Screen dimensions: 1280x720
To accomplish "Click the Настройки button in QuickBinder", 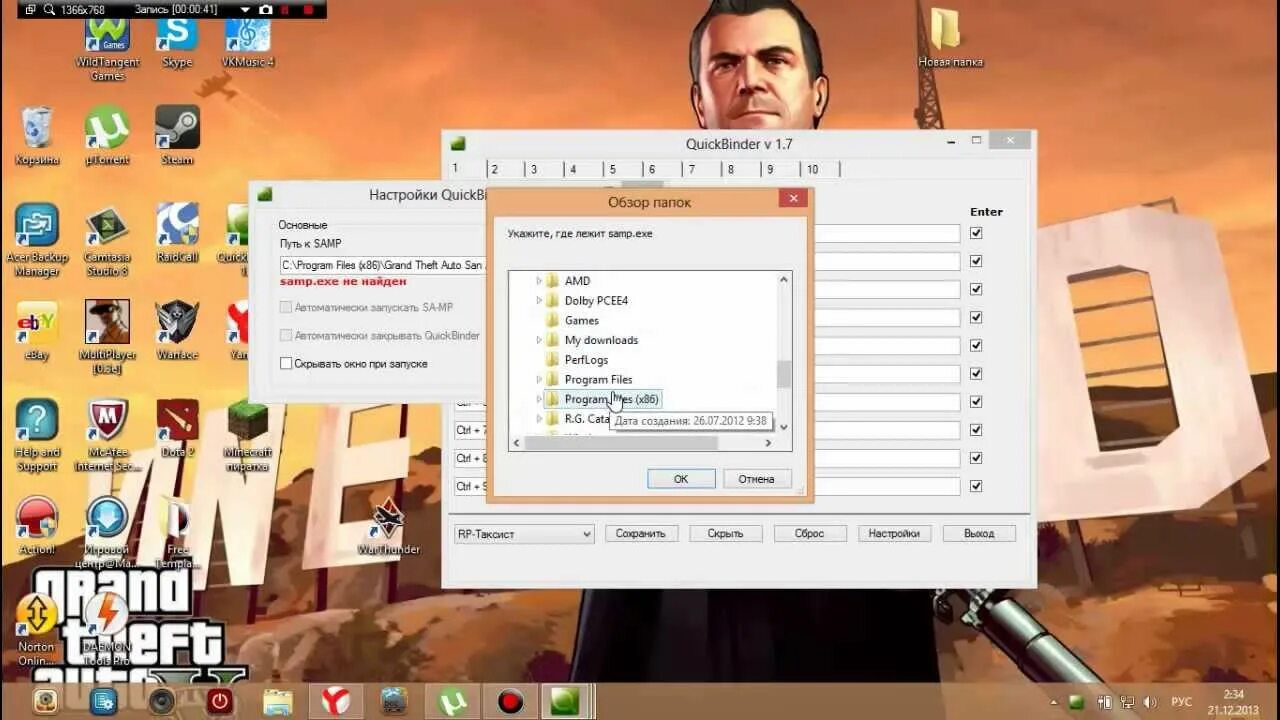I will point(894,534).
